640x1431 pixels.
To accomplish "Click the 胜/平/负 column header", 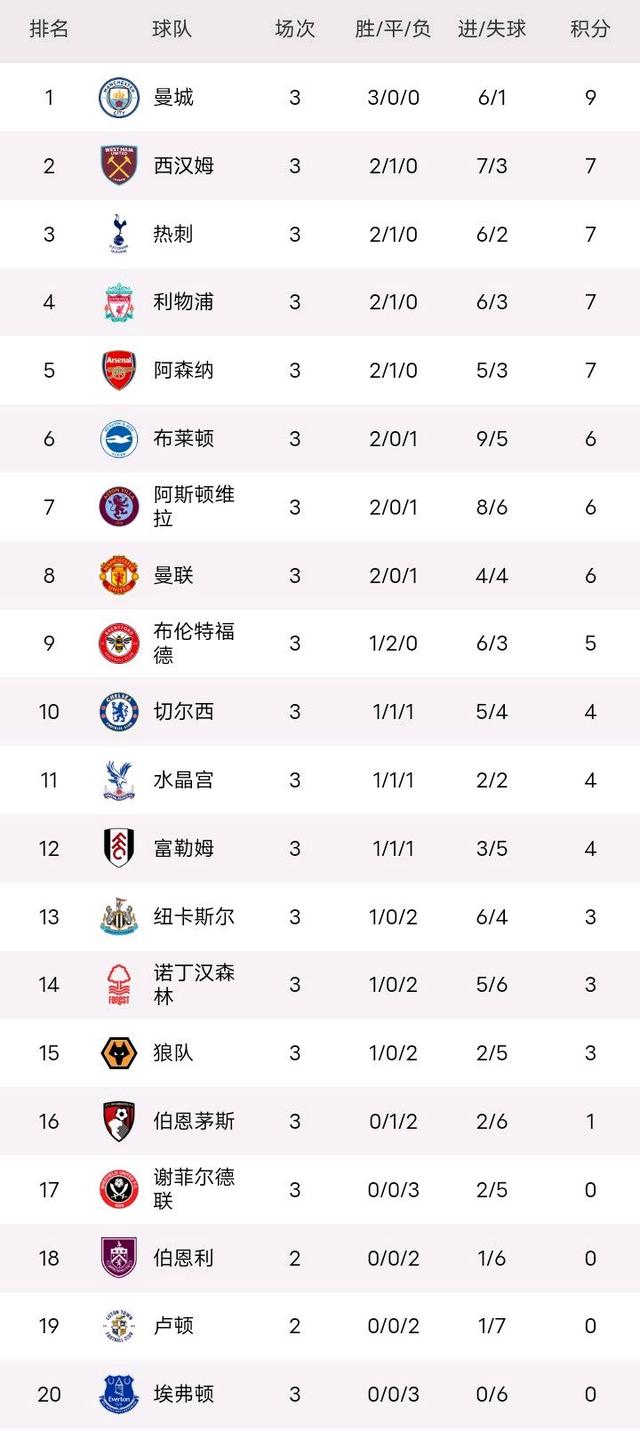I will click(x=393, y=29).
